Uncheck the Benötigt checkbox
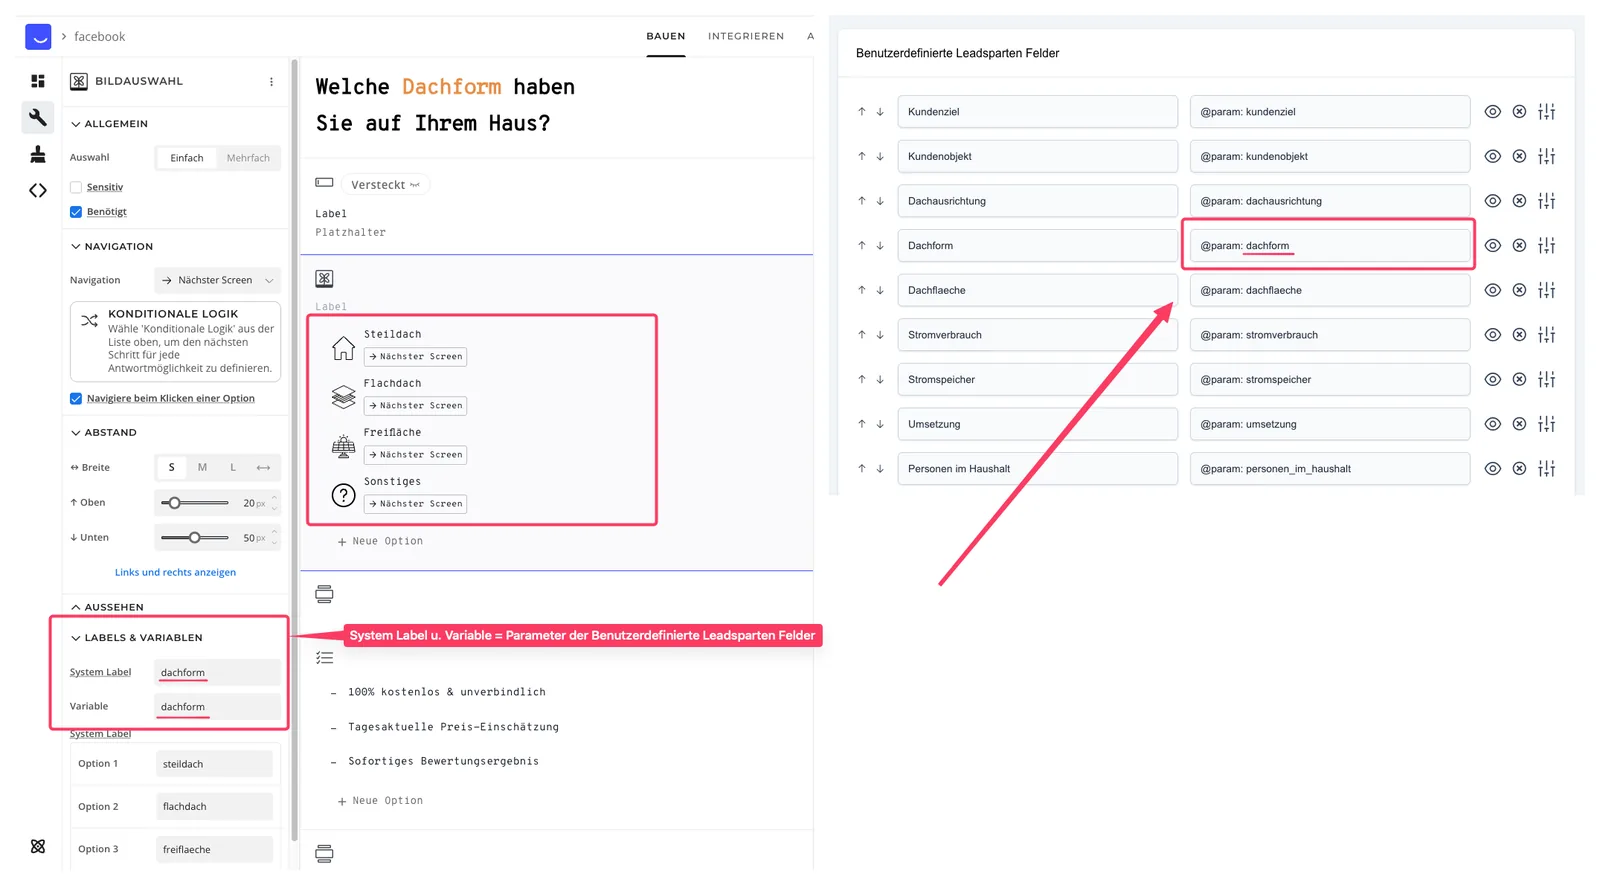This screenshot has width=1600, height=885. 76,212
